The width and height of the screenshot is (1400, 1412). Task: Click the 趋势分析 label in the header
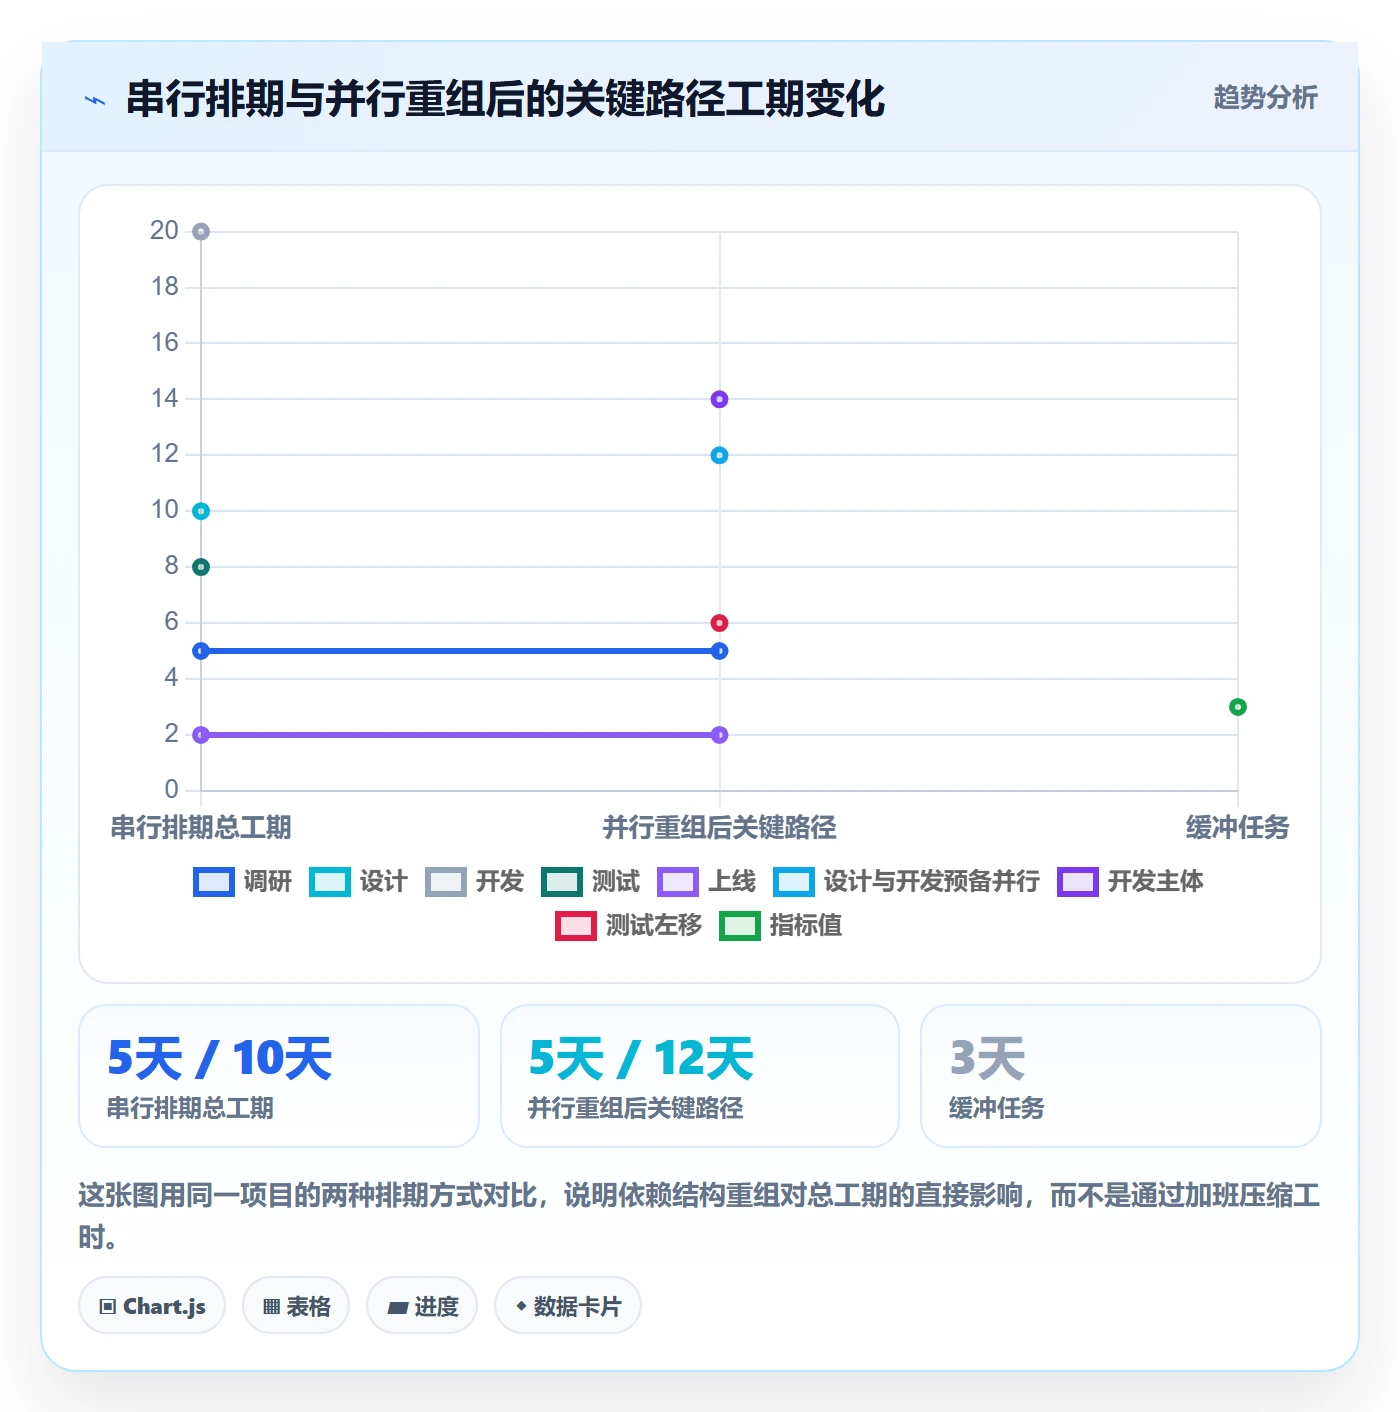pyautogui.click(x=1265, y=98)
